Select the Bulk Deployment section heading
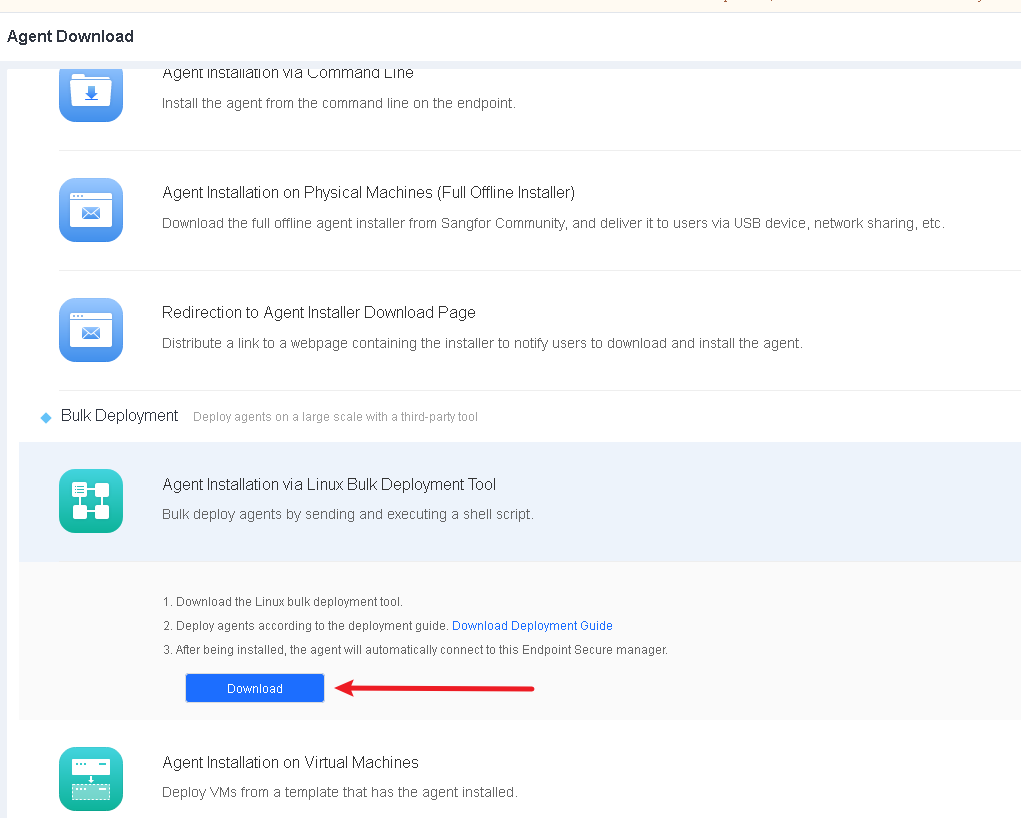1021x818 pixels. pos(119,415)
